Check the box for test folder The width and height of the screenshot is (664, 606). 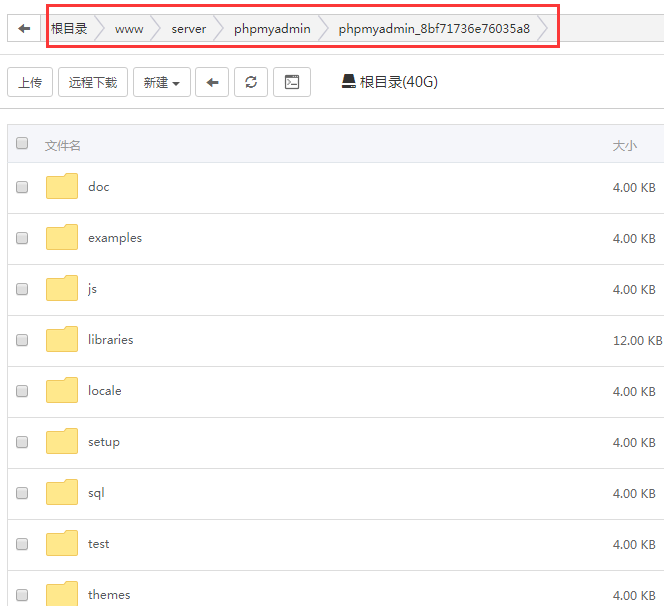(22, 544)
